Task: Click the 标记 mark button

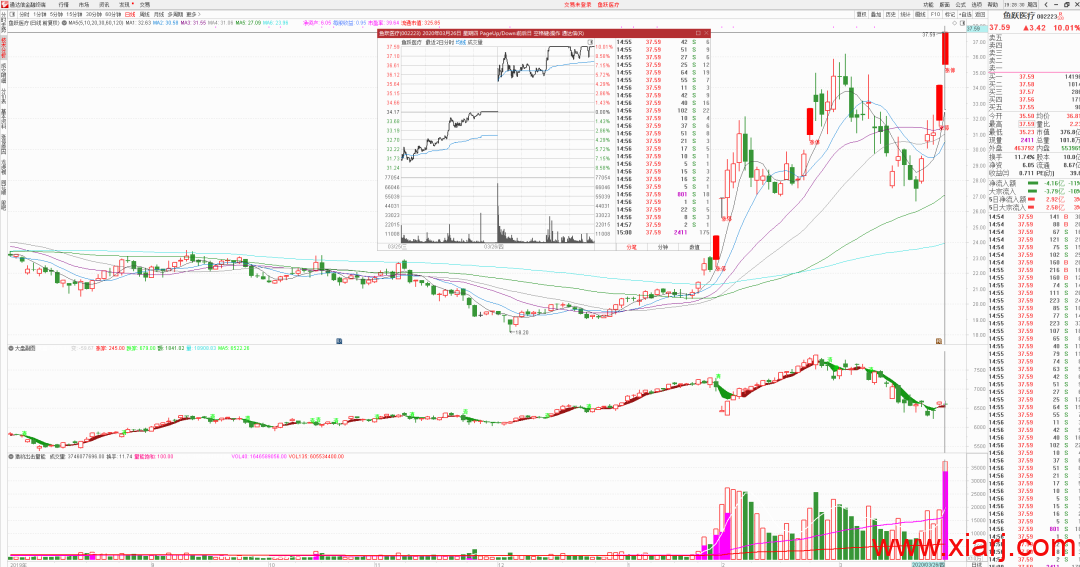Action: tap(950, 14)
